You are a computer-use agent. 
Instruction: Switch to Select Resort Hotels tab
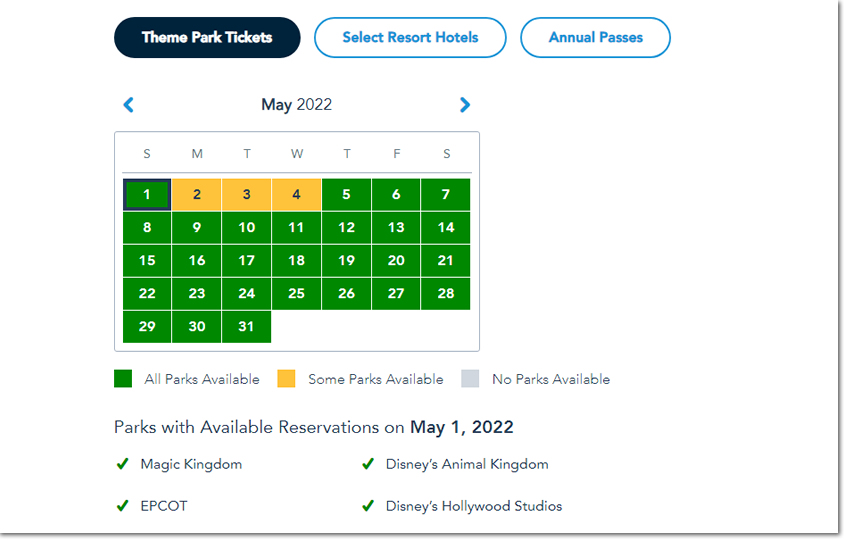[410, 37]
